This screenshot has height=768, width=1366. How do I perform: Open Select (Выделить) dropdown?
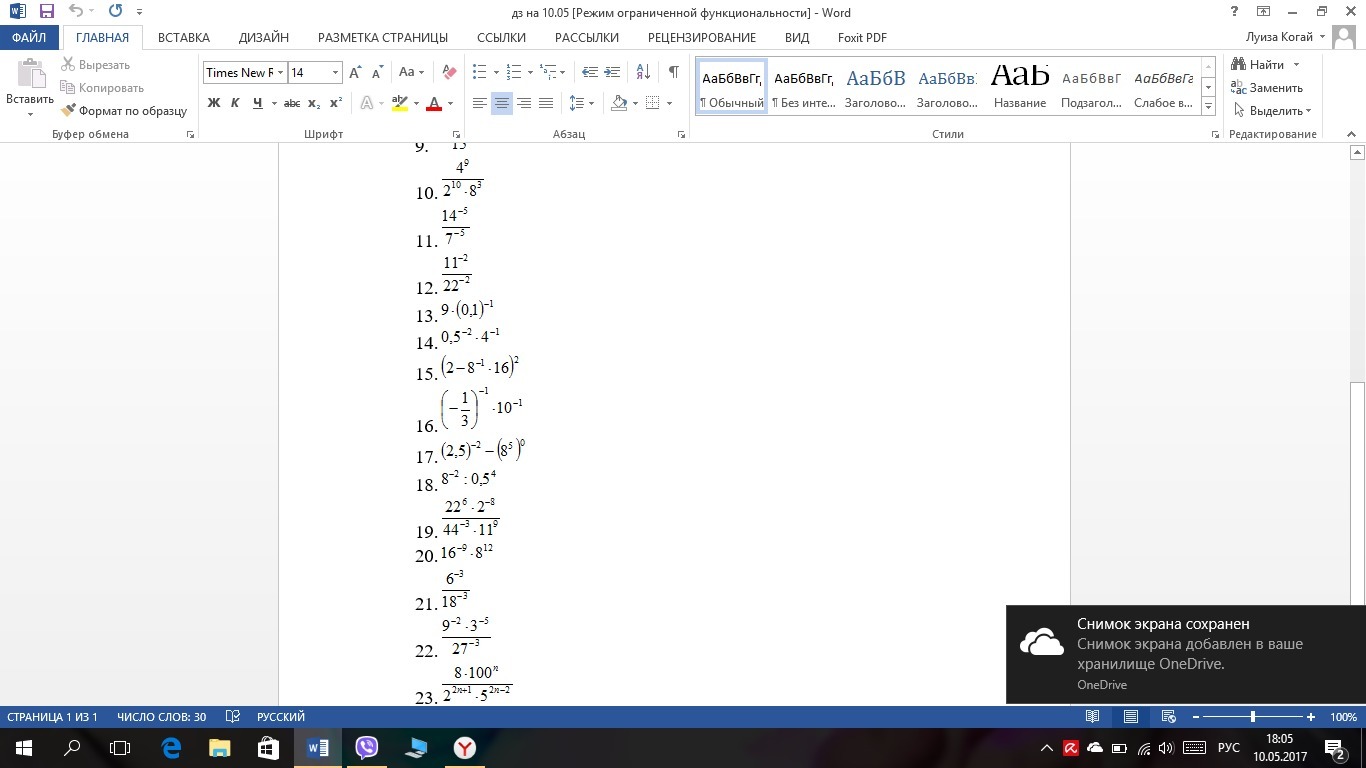[x=1273, y=111]
